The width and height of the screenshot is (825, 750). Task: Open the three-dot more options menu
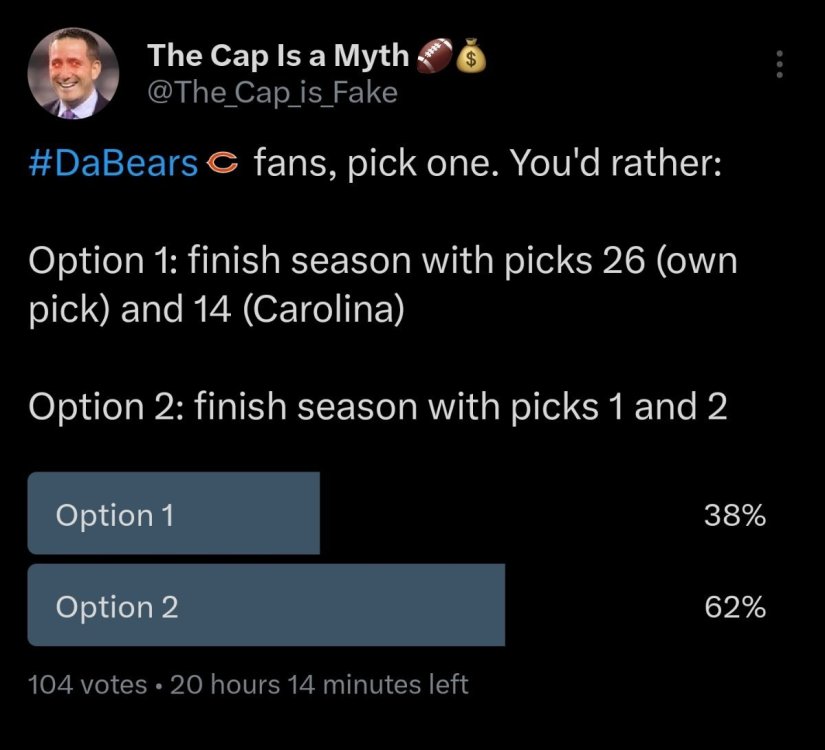click(x=781, y=65)
